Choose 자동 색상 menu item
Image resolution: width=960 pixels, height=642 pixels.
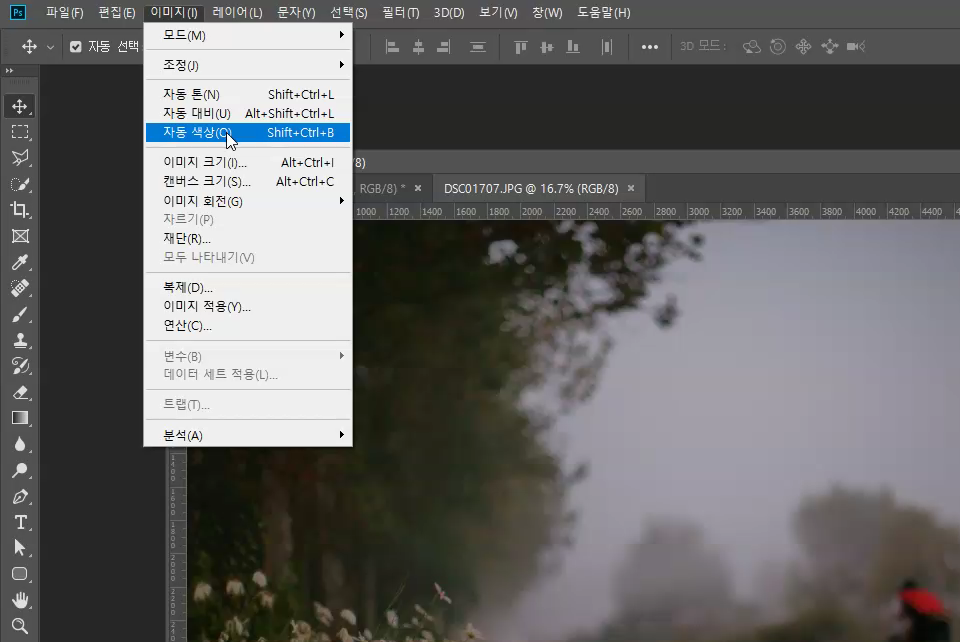[x=248, y=132]
